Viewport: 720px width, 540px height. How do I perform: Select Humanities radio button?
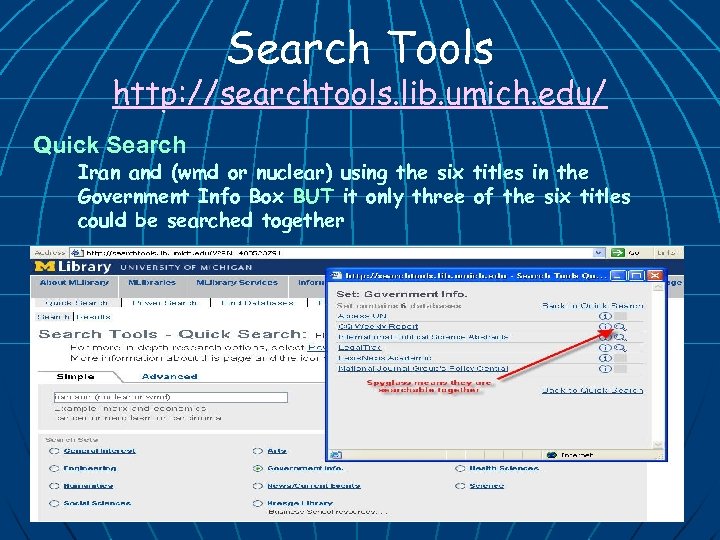coord(54,486)
